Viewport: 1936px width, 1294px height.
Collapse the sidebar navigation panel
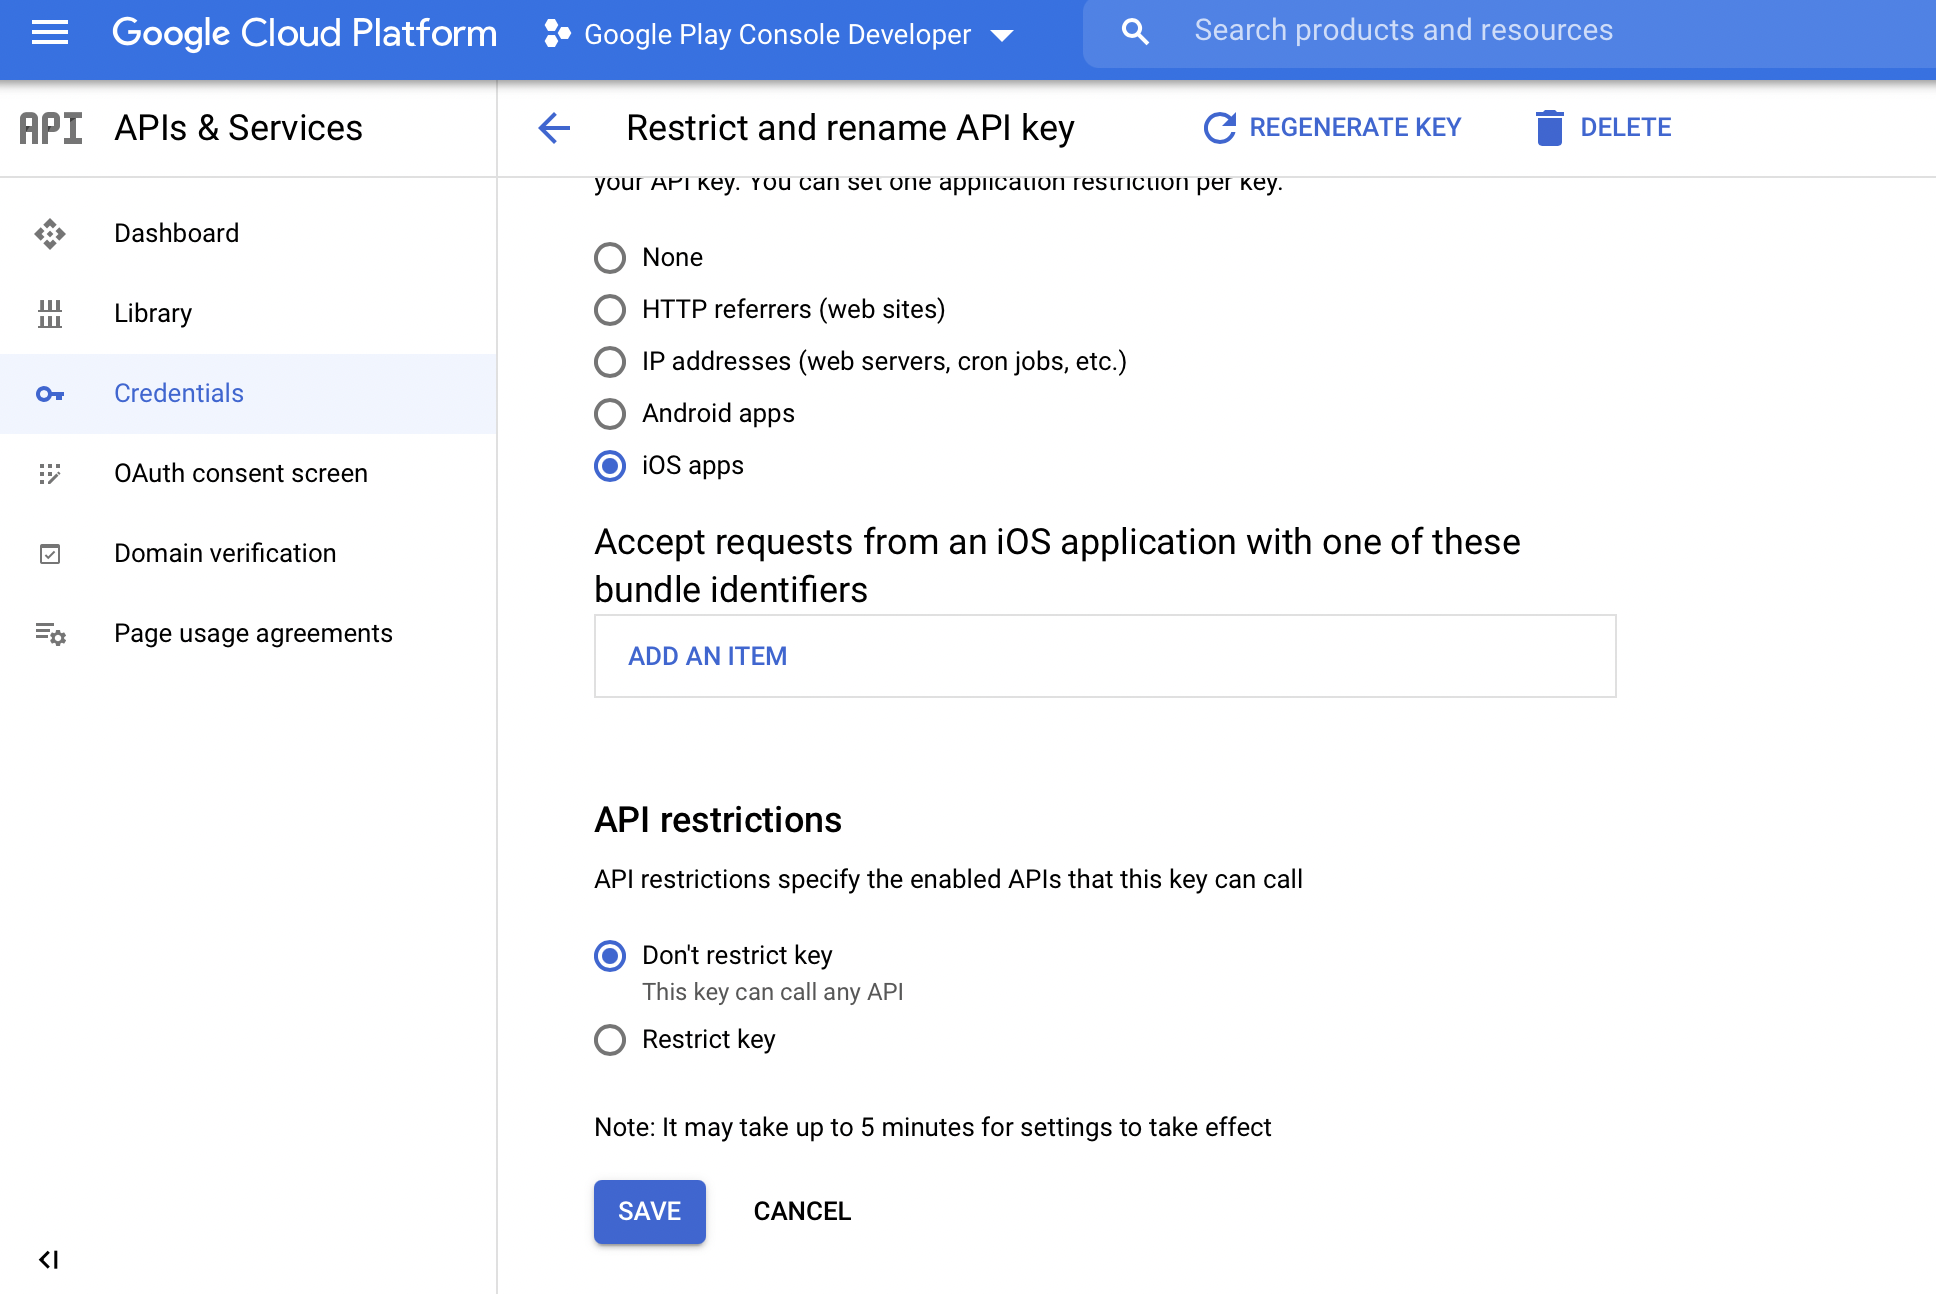[x=48, y=1259]
